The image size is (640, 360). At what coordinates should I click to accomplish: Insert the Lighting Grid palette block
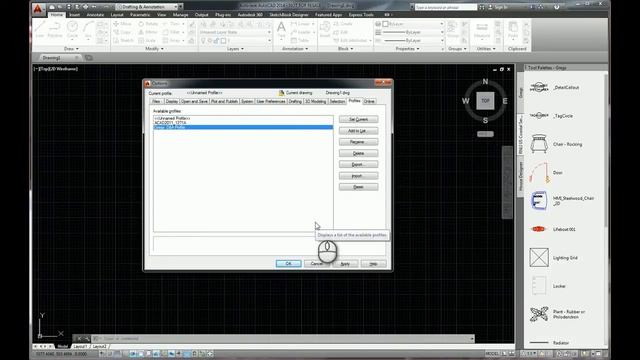[x=553, y=258]
